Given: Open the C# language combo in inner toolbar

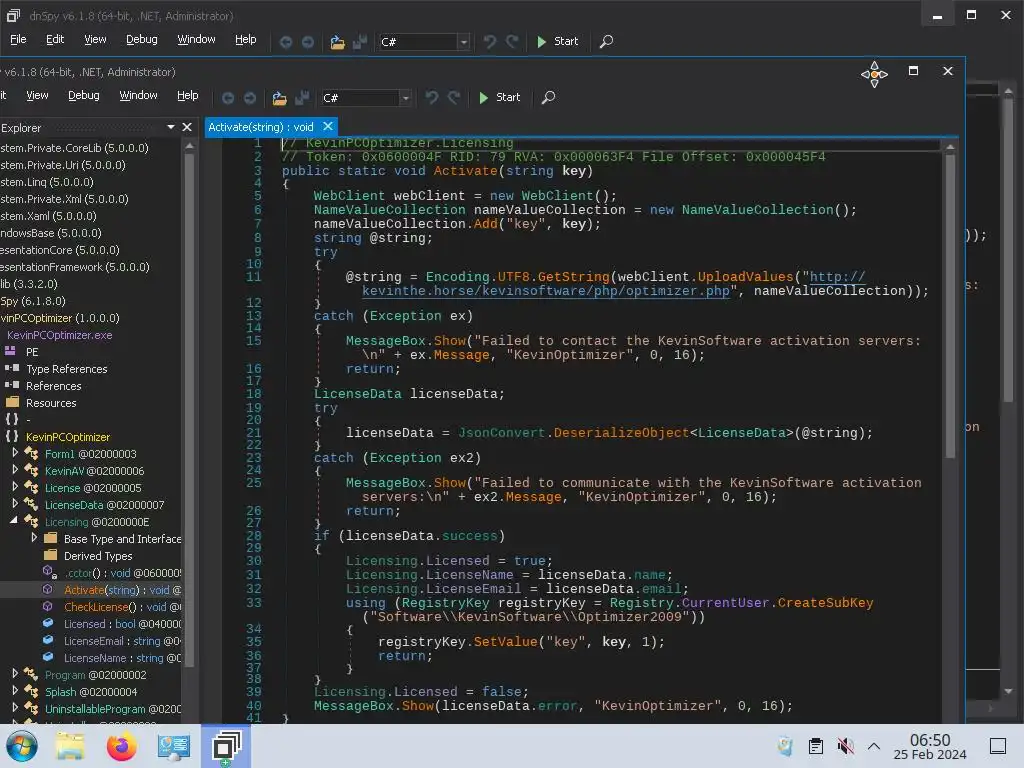Looking at the screenshot, I should click(x=366, y=98).
